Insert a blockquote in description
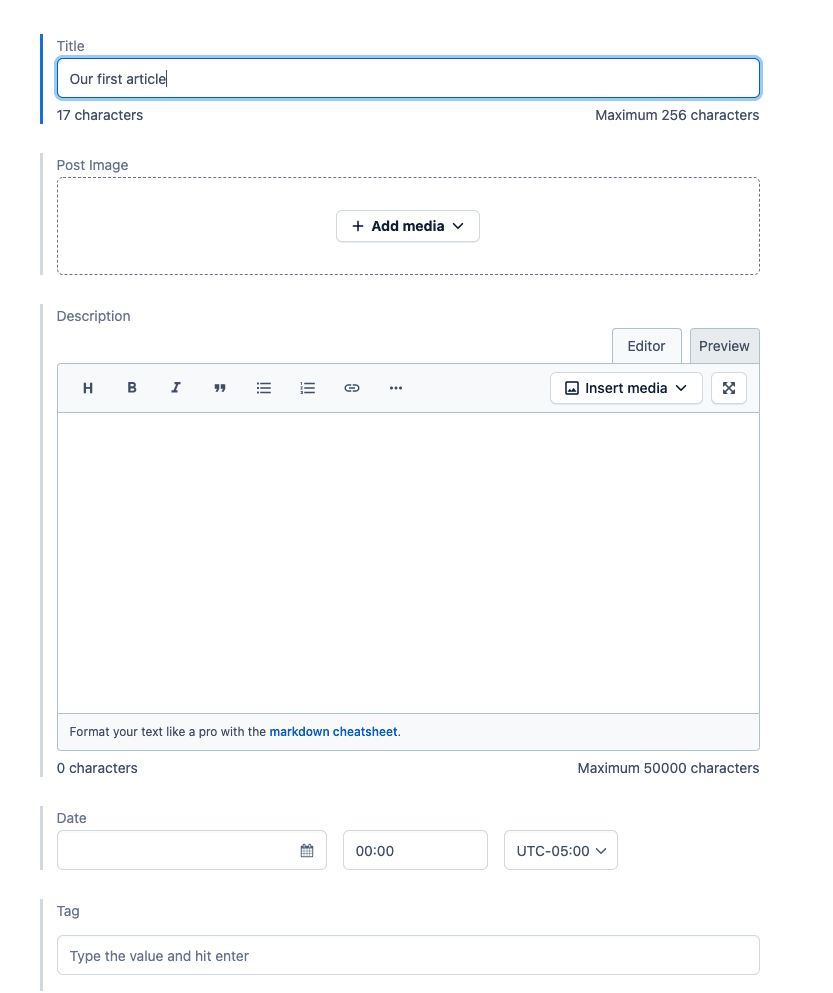 220,388
